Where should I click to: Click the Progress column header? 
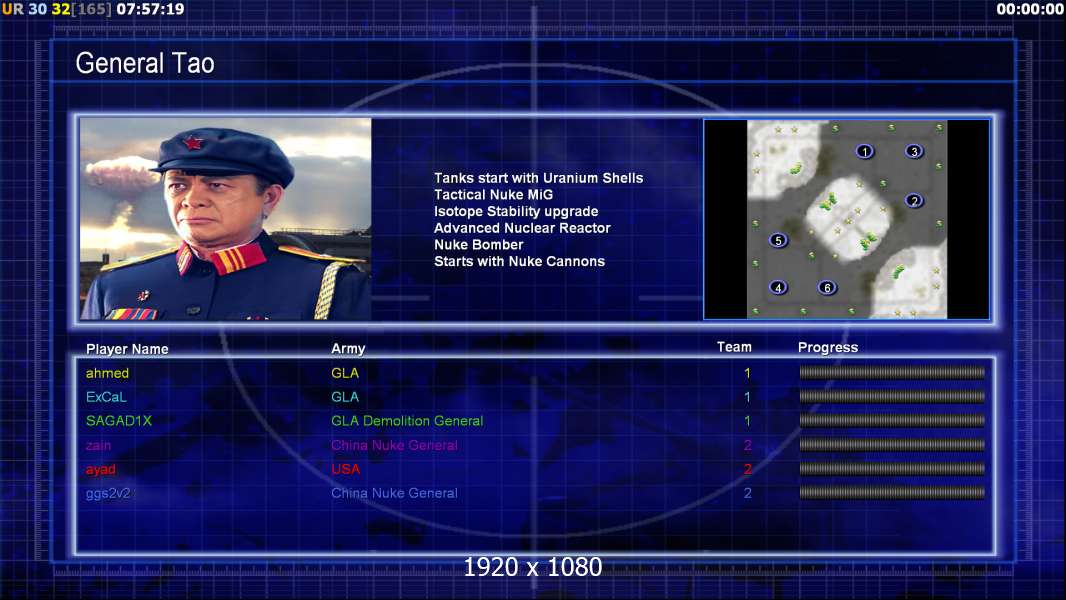click(x=827, y=348)
